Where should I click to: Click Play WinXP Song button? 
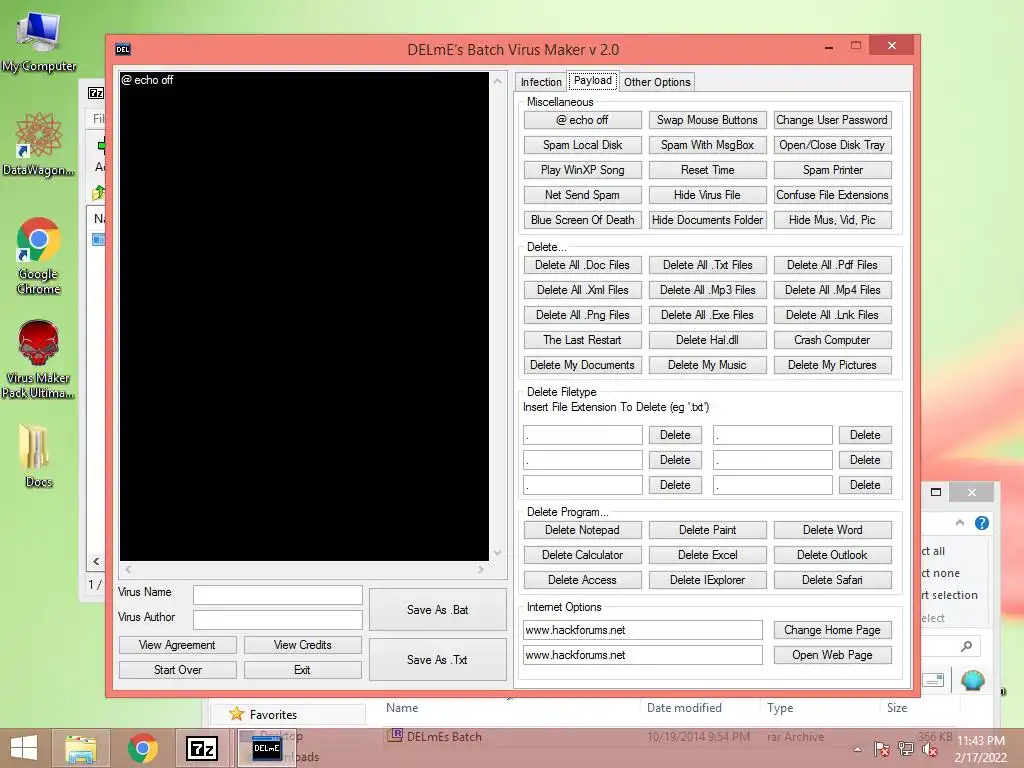pos(583,170)
